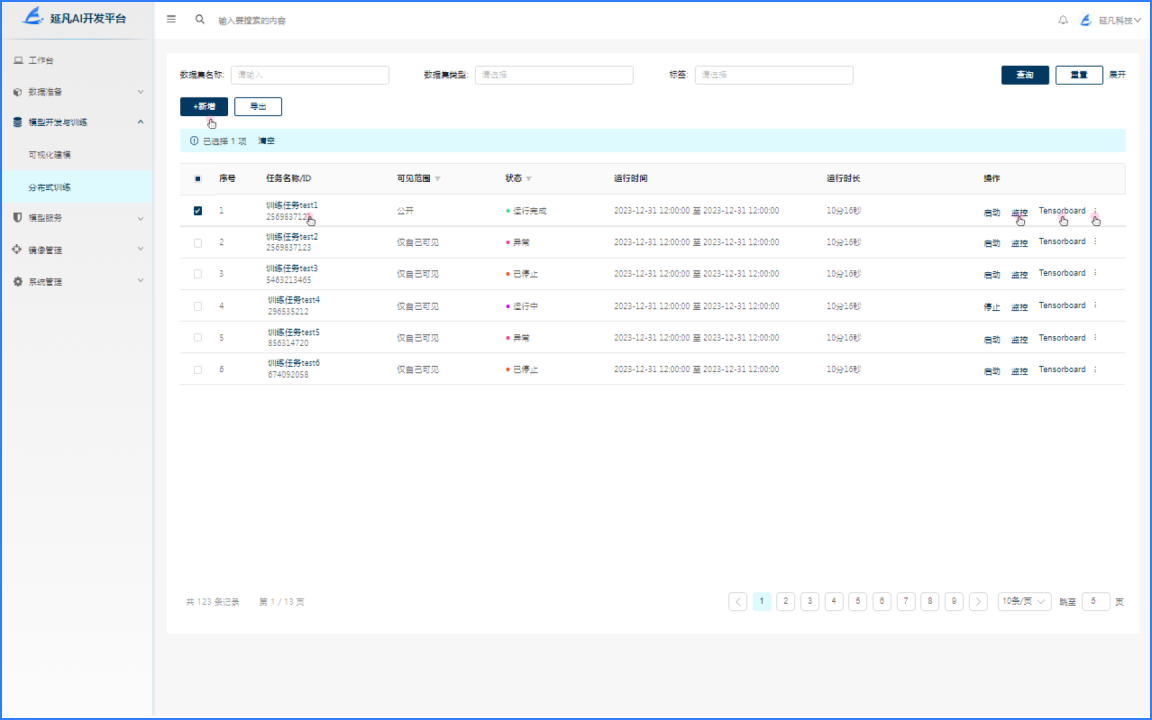
Task: Open Tensorboard for 训练任务test4
Action: 1061,306
